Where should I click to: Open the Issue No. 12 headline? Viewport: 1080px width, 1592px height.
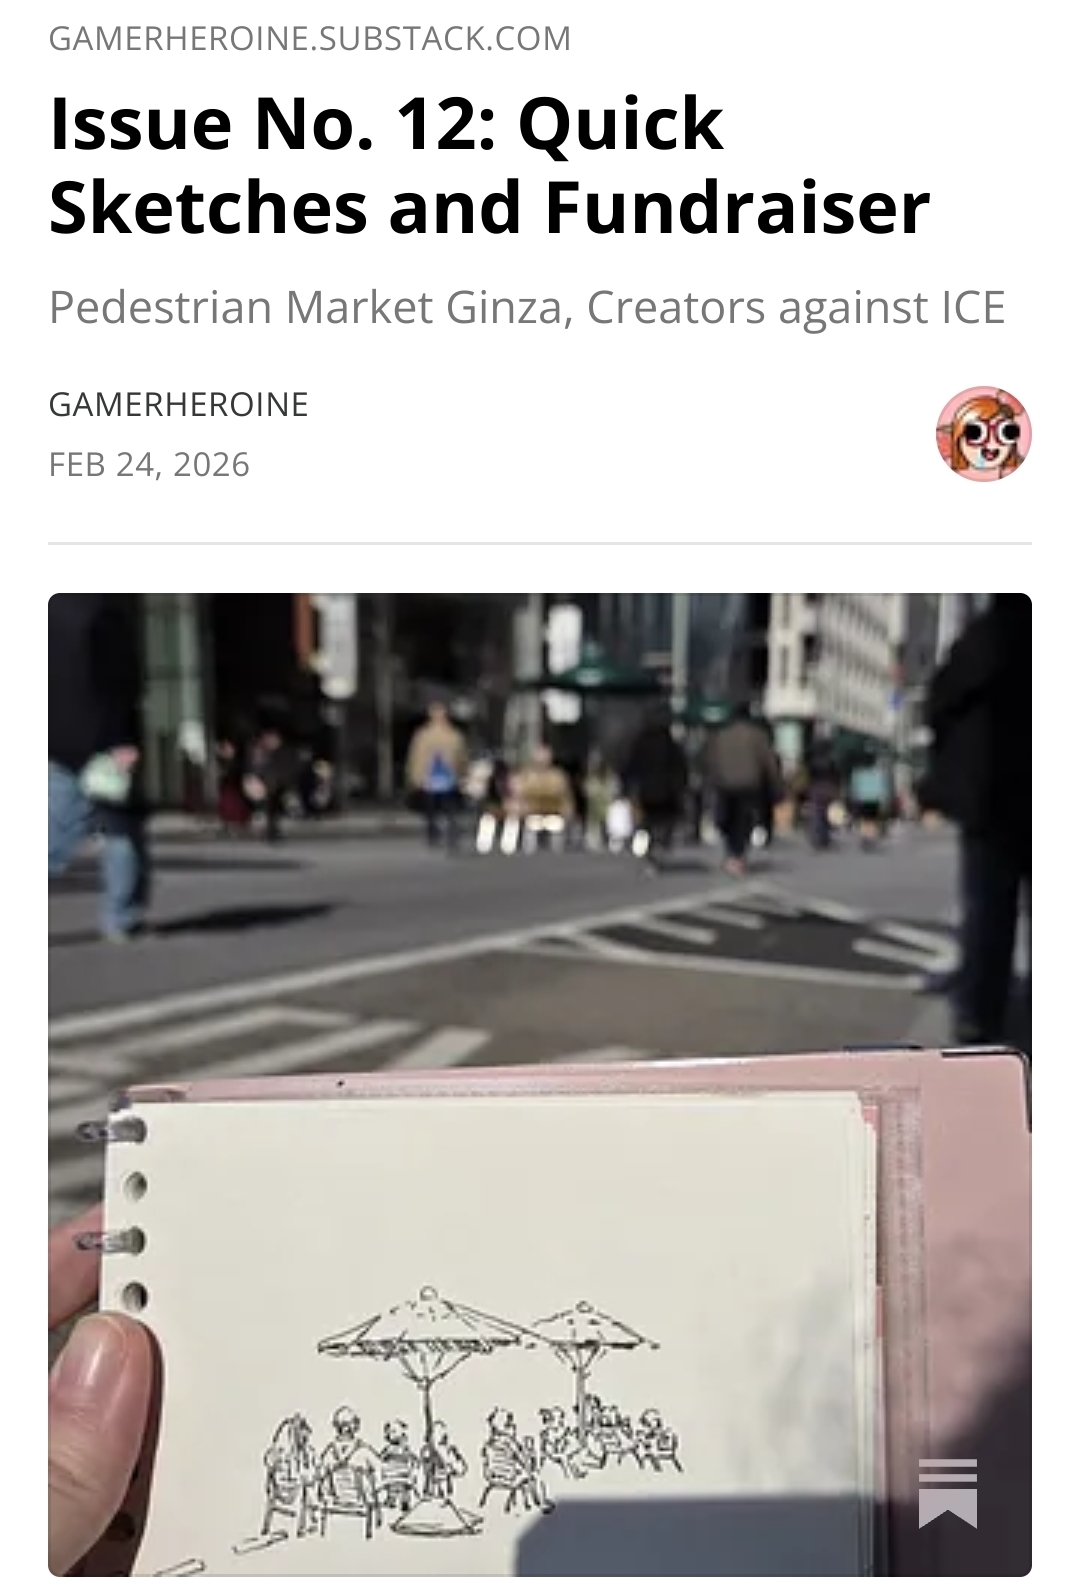pyautogui.click(x=489, y=165)
